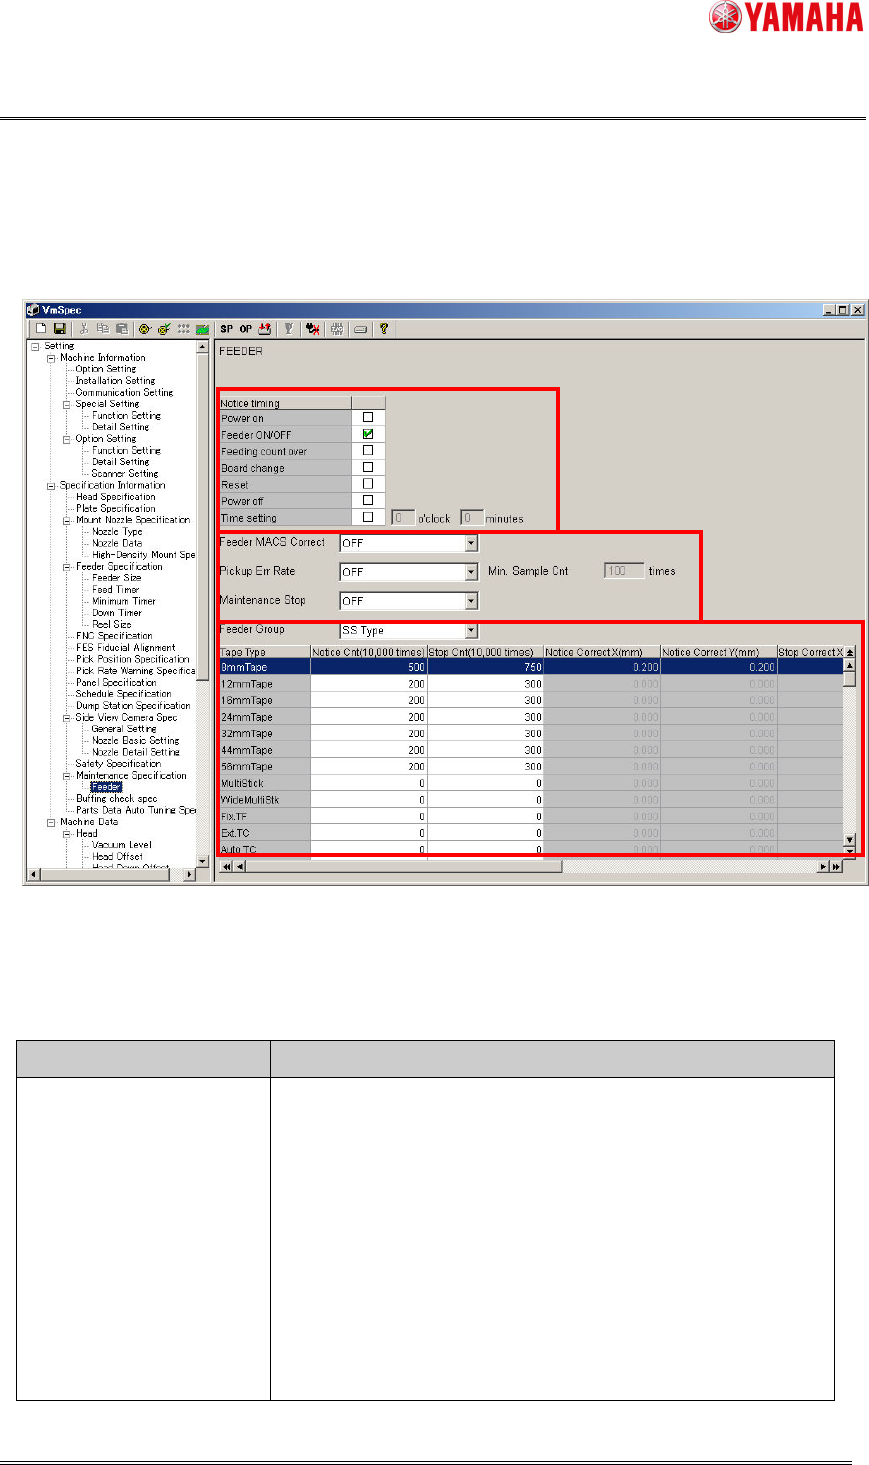Tick the Reset notice checkbox
Screen dimensions: 869x1465
[x=368, y=484]
